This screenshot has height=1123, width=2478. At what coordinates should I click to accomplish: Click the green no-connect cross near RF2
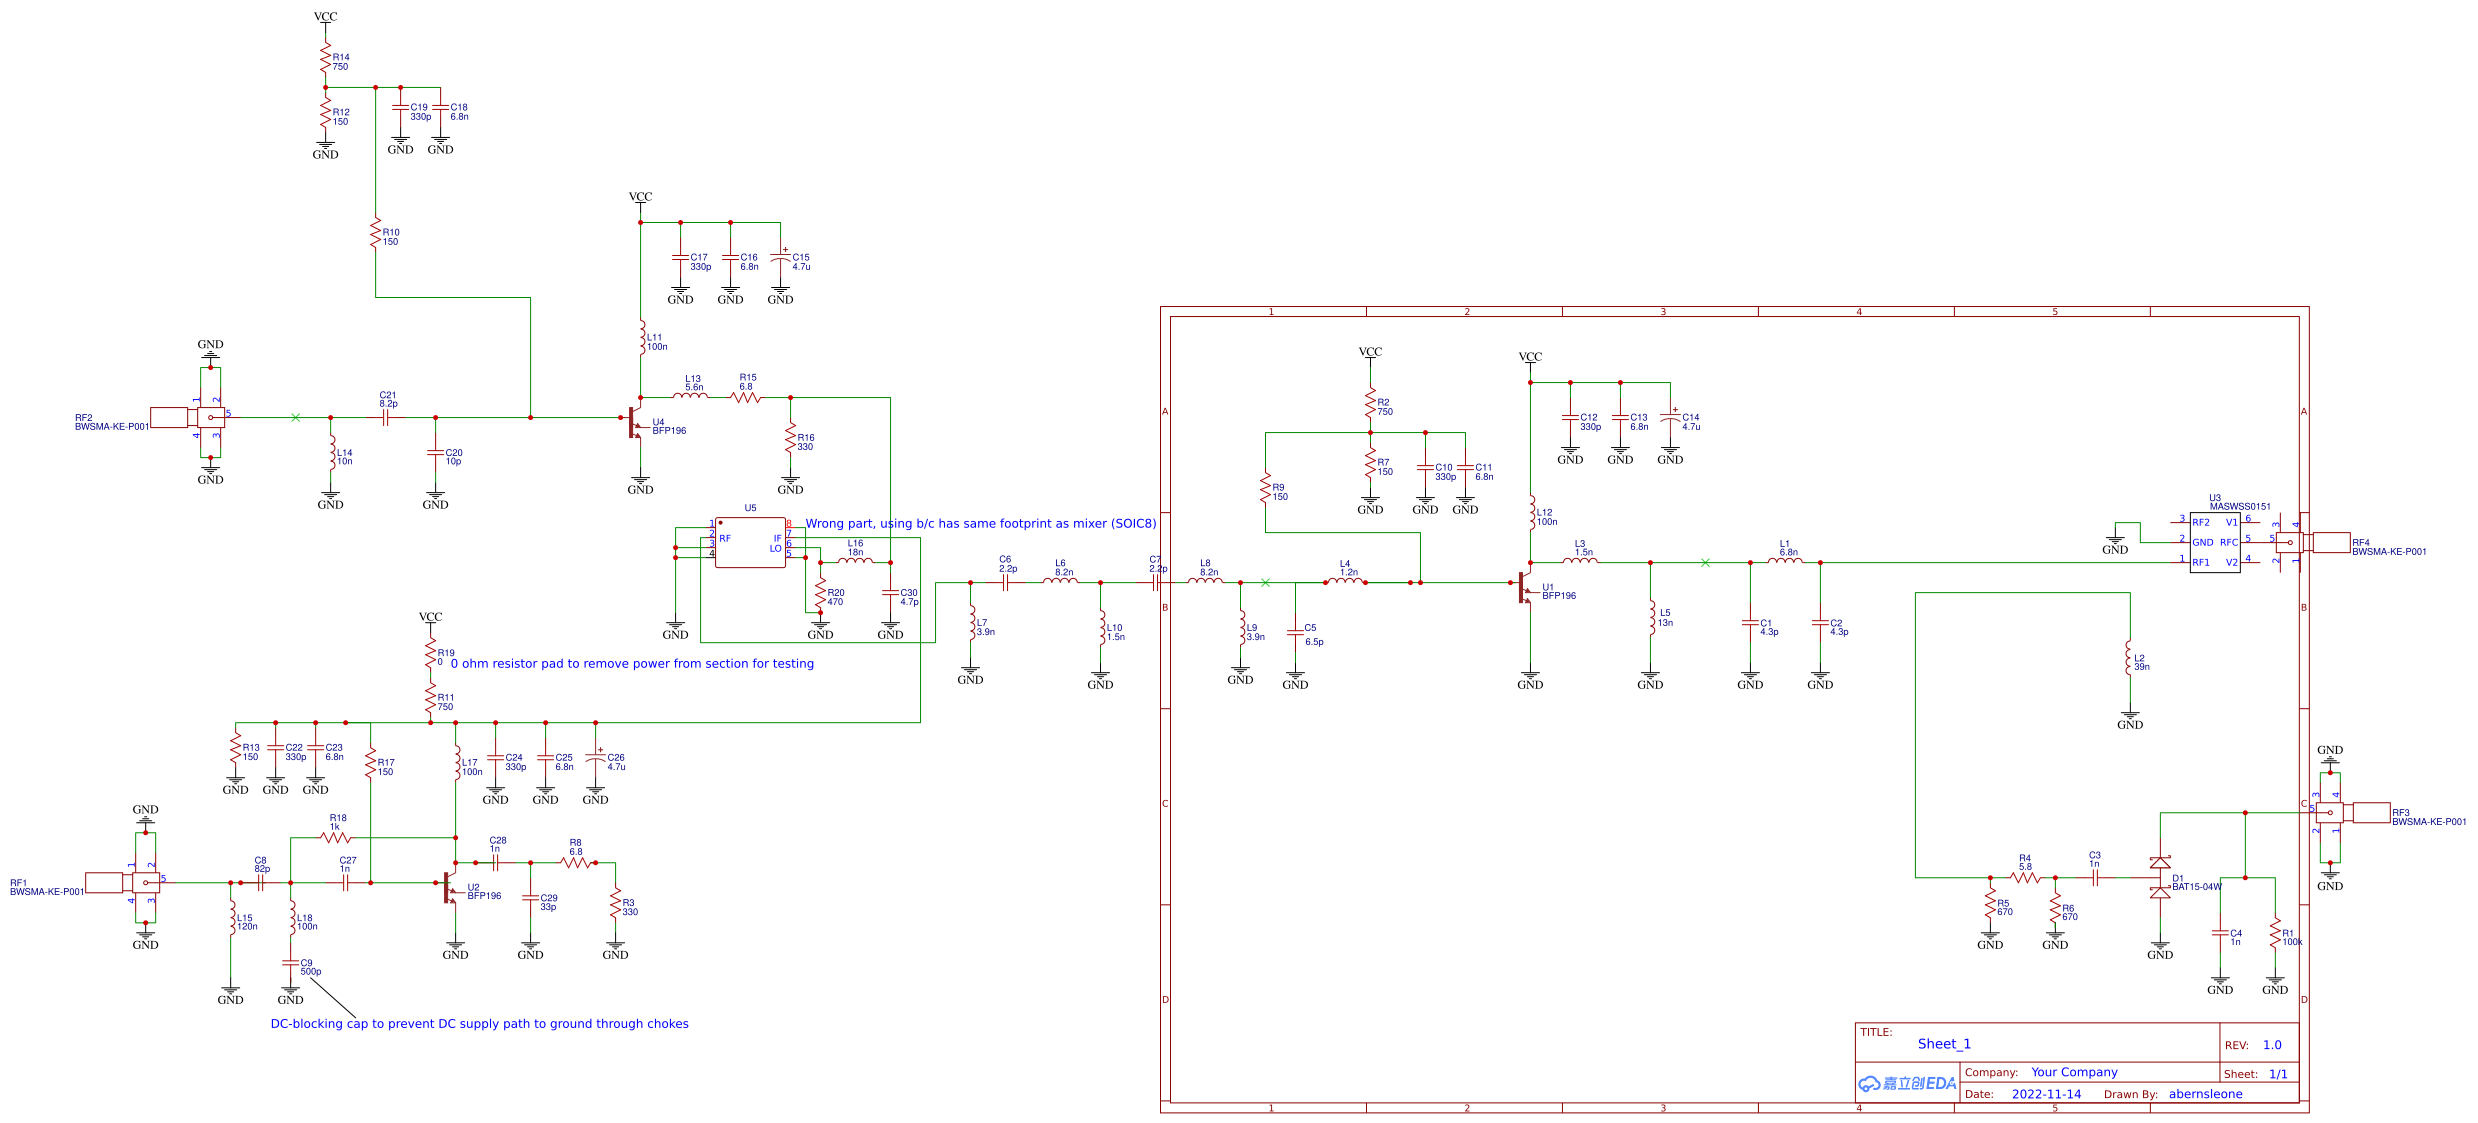click(295, 417)
